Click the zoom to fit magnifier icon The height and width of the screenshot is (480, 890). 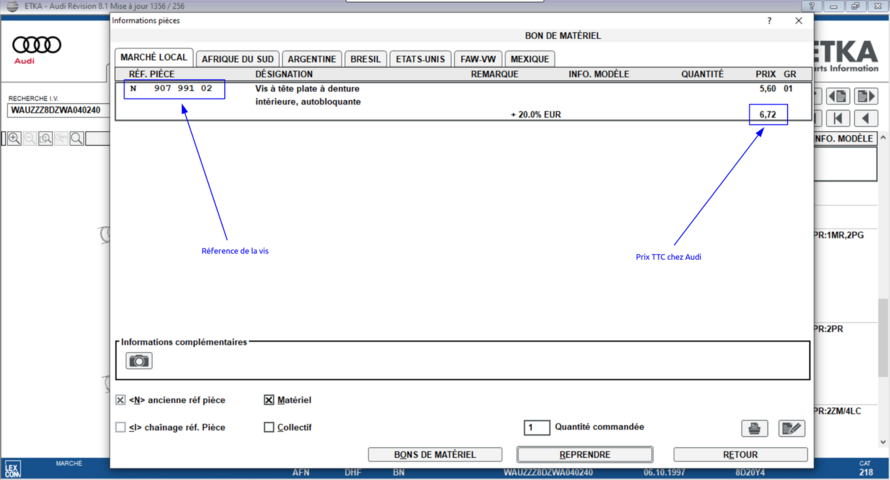coord(45,138)
